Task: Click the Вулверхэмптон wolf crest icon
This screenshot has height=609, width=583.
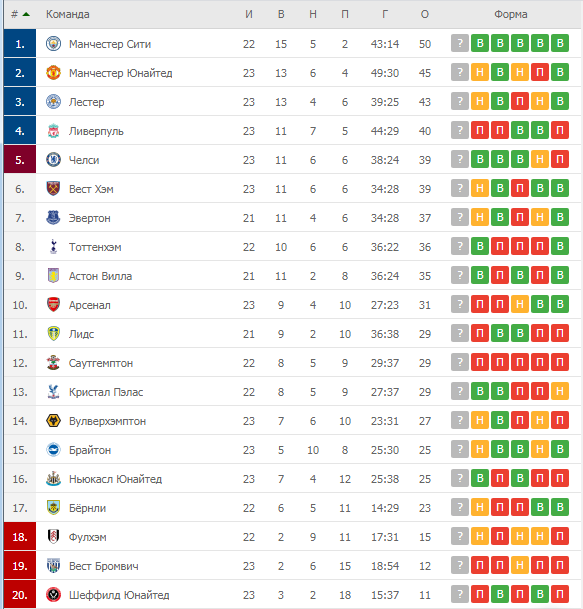Action: [53, 421]
